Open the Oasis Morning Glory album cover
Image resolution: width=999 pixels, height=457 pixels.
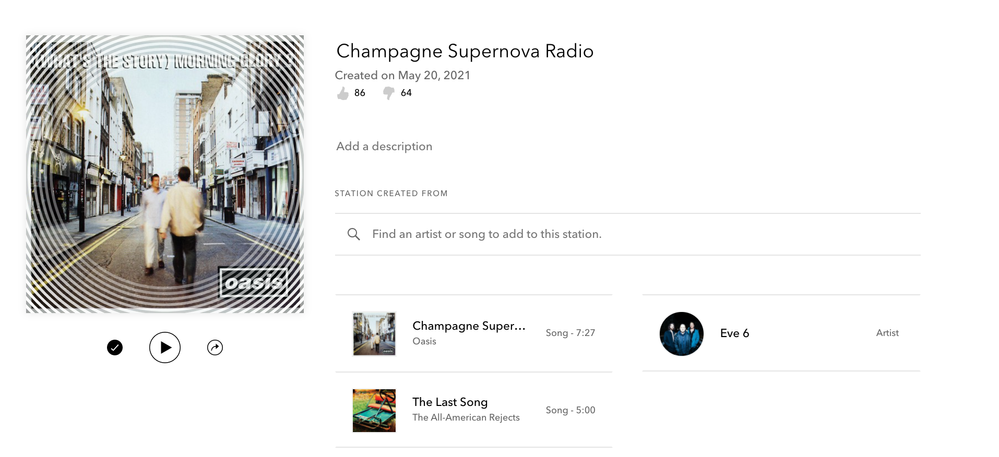[165, 174]
